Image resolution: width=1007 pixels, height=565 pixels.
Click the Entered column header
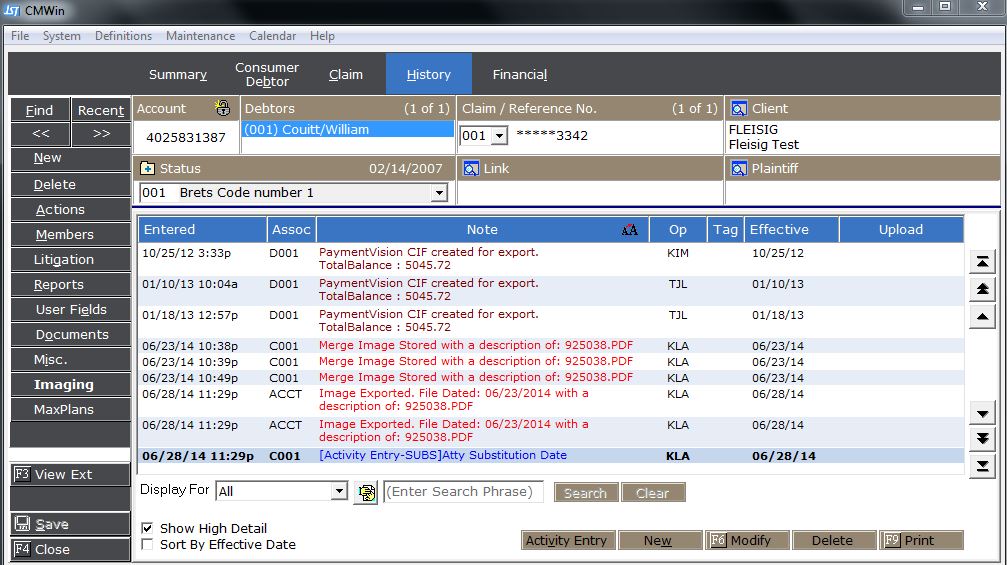[202, 230]
